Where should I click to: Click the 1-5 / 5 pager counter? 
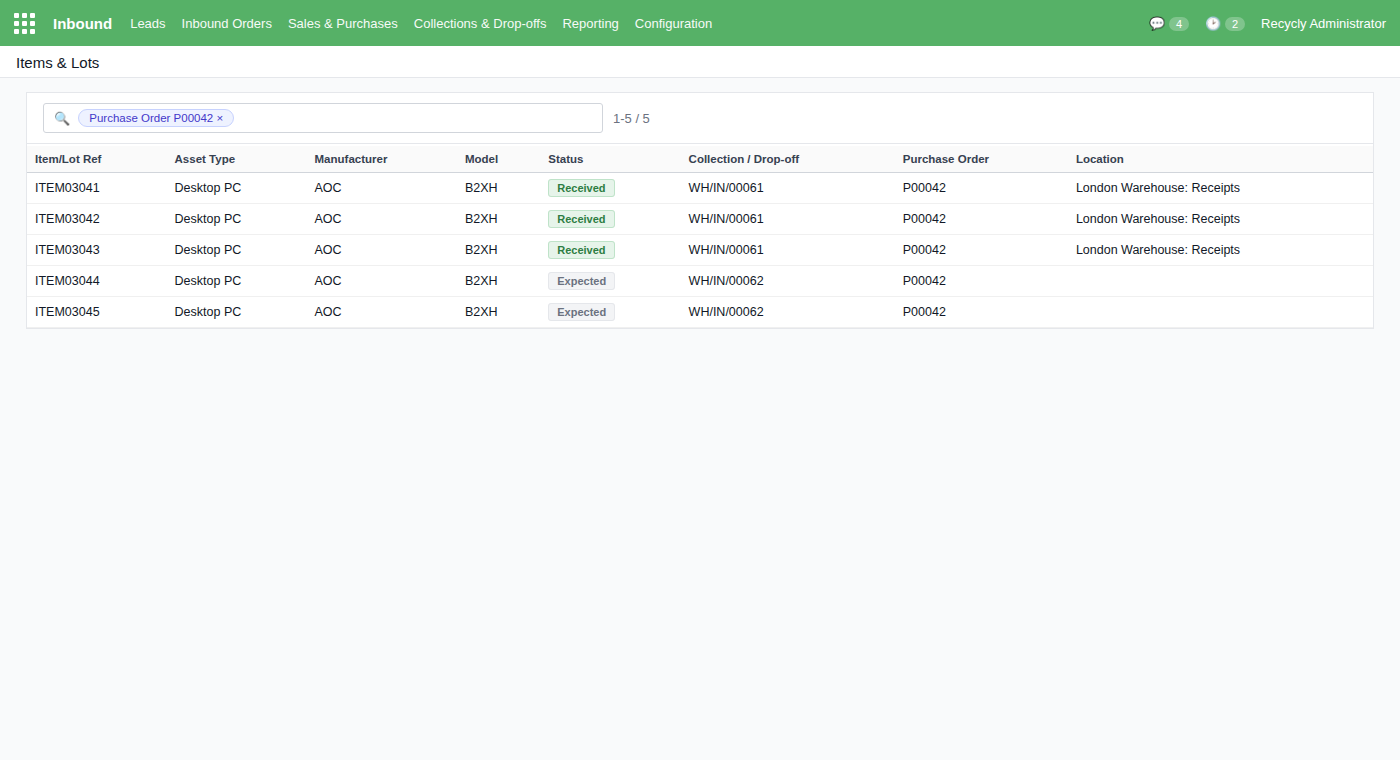pyautogui.click(x=631, y=118)
